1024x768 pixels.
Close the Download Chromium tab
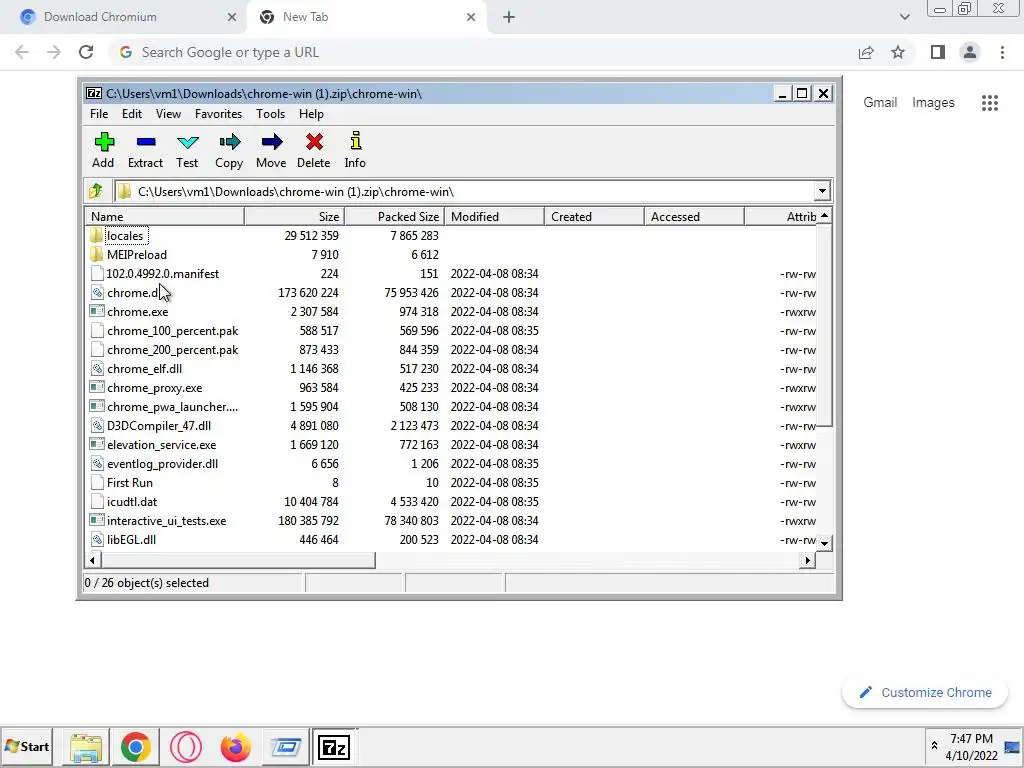[x=232, y=17]
